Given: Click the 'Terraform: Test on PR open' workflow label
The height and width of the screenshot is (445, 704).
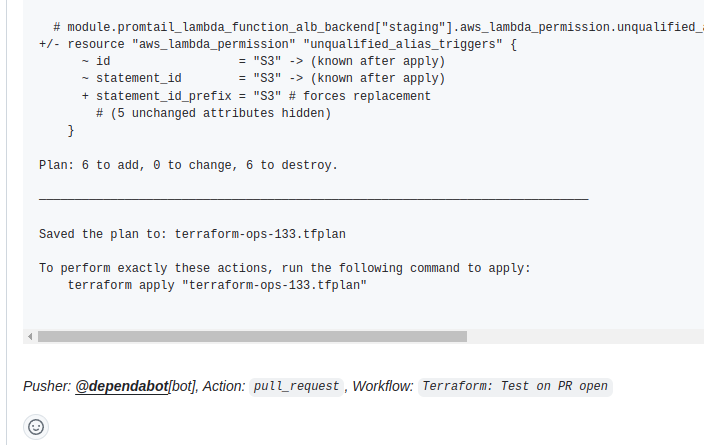Looking at the screenshot, I should (515, 386).
